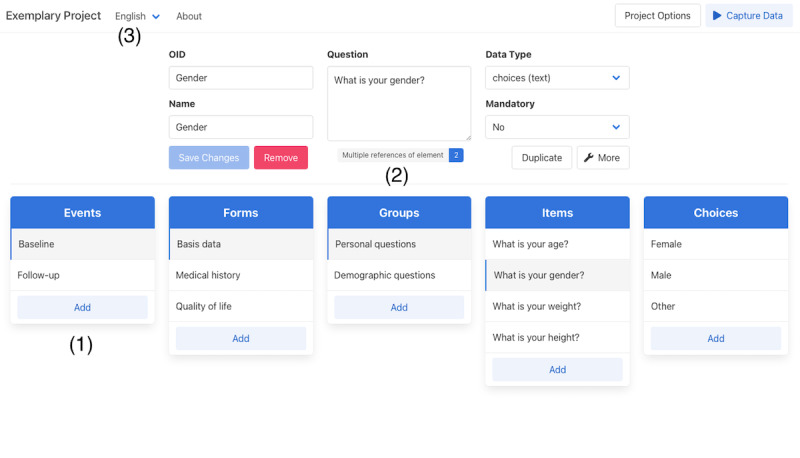The width and height of the screenshot is (800, 458).
Task: Open the About menu item
Action: point(189,16)
